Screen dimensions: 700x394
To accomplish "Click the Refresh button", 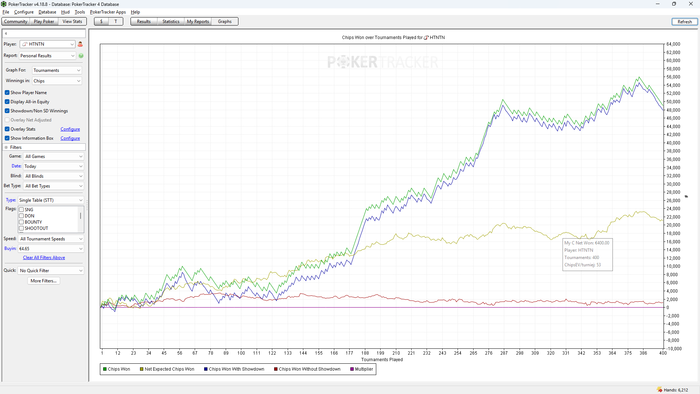I will [684, 21].
